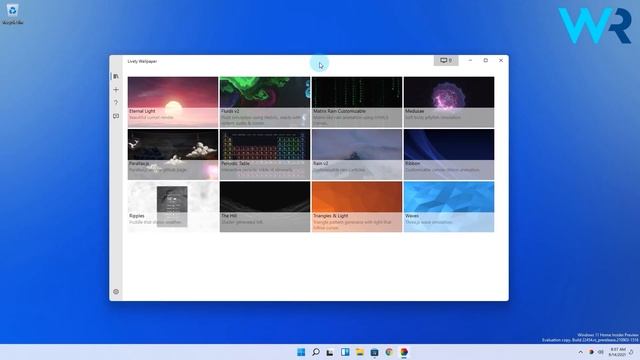Select the Ribbon wallpaper
Screen dimensions: 640x360
[x=449, y=154]
